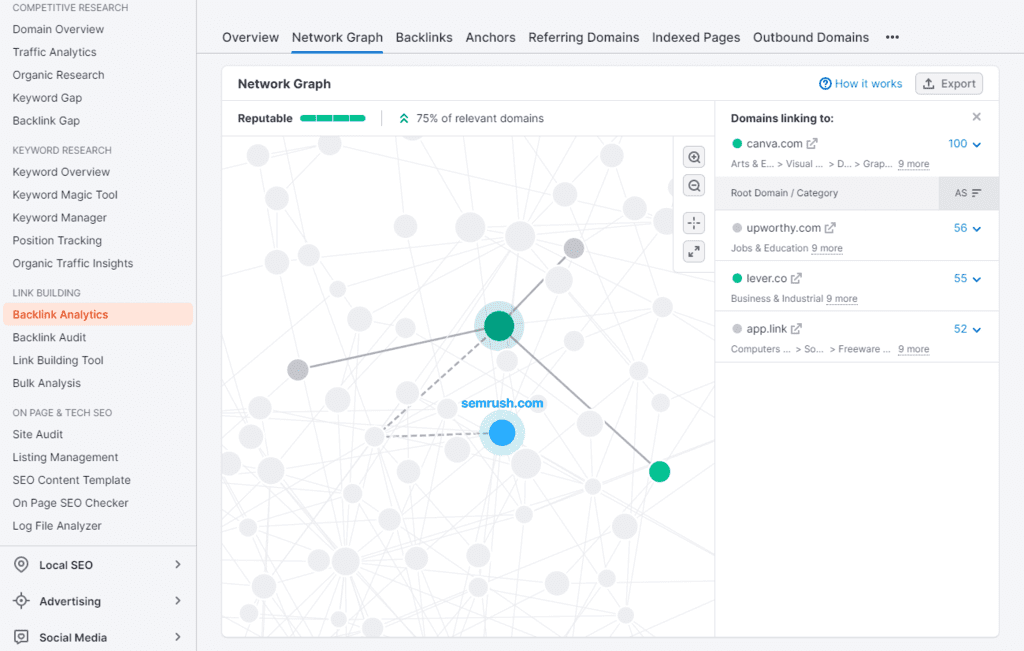This screenshot has width=1024, height=651.
Task: Select the gray node left of center
Action: point(298,370)
